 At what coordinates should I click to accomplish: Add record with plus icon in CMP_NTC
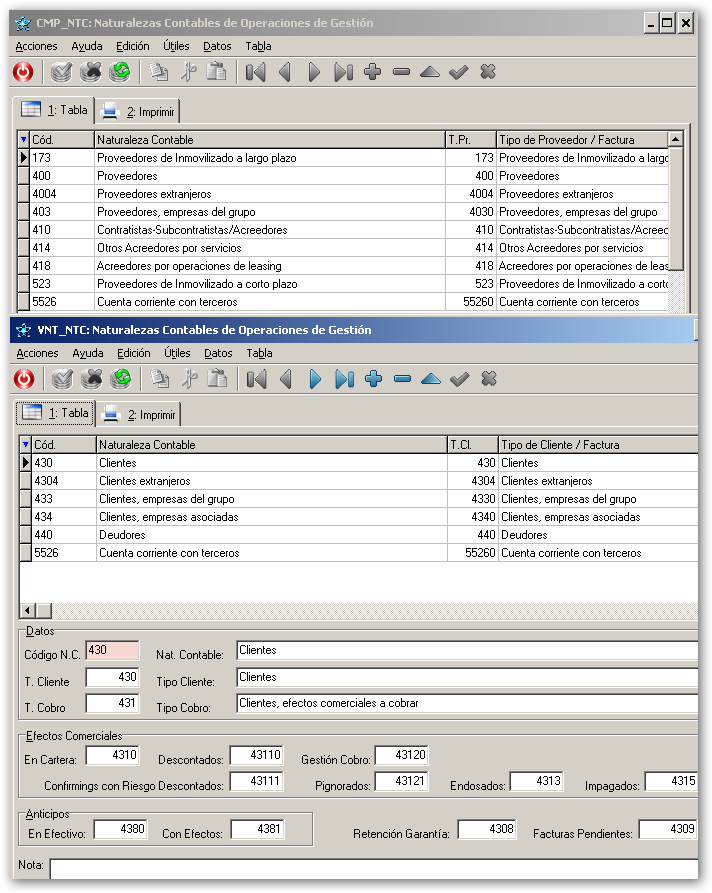[x=373, y=72]
